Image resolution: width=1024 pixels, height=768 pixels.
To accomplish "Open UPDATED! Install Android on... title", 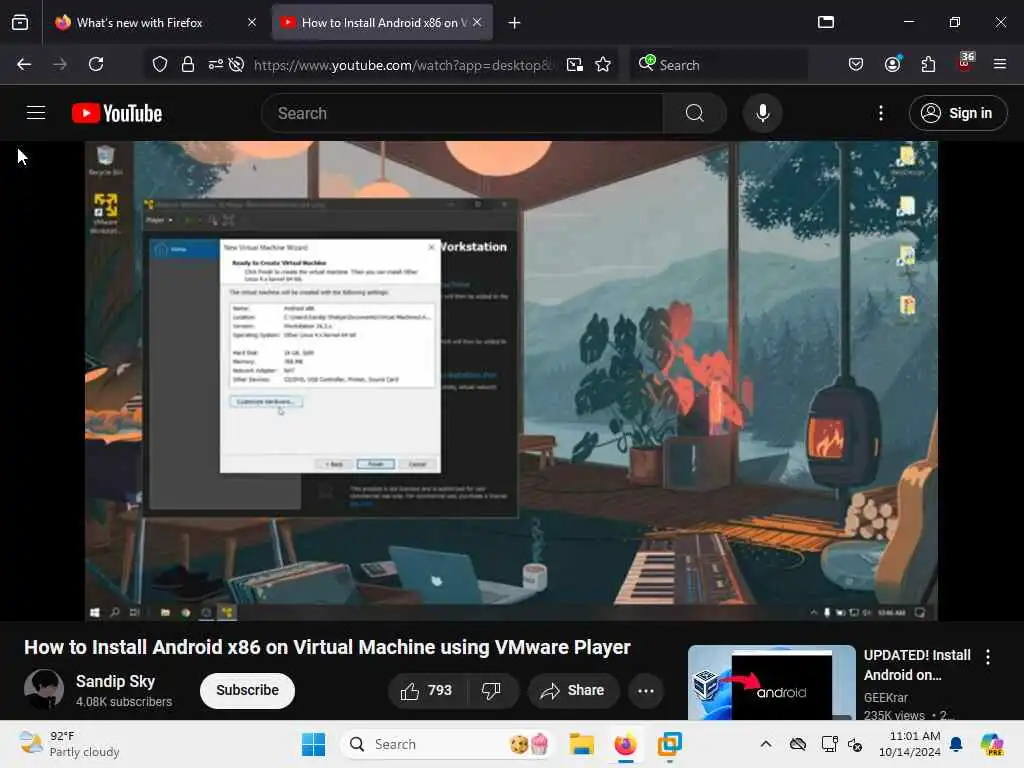I will [x=917, y=665].
